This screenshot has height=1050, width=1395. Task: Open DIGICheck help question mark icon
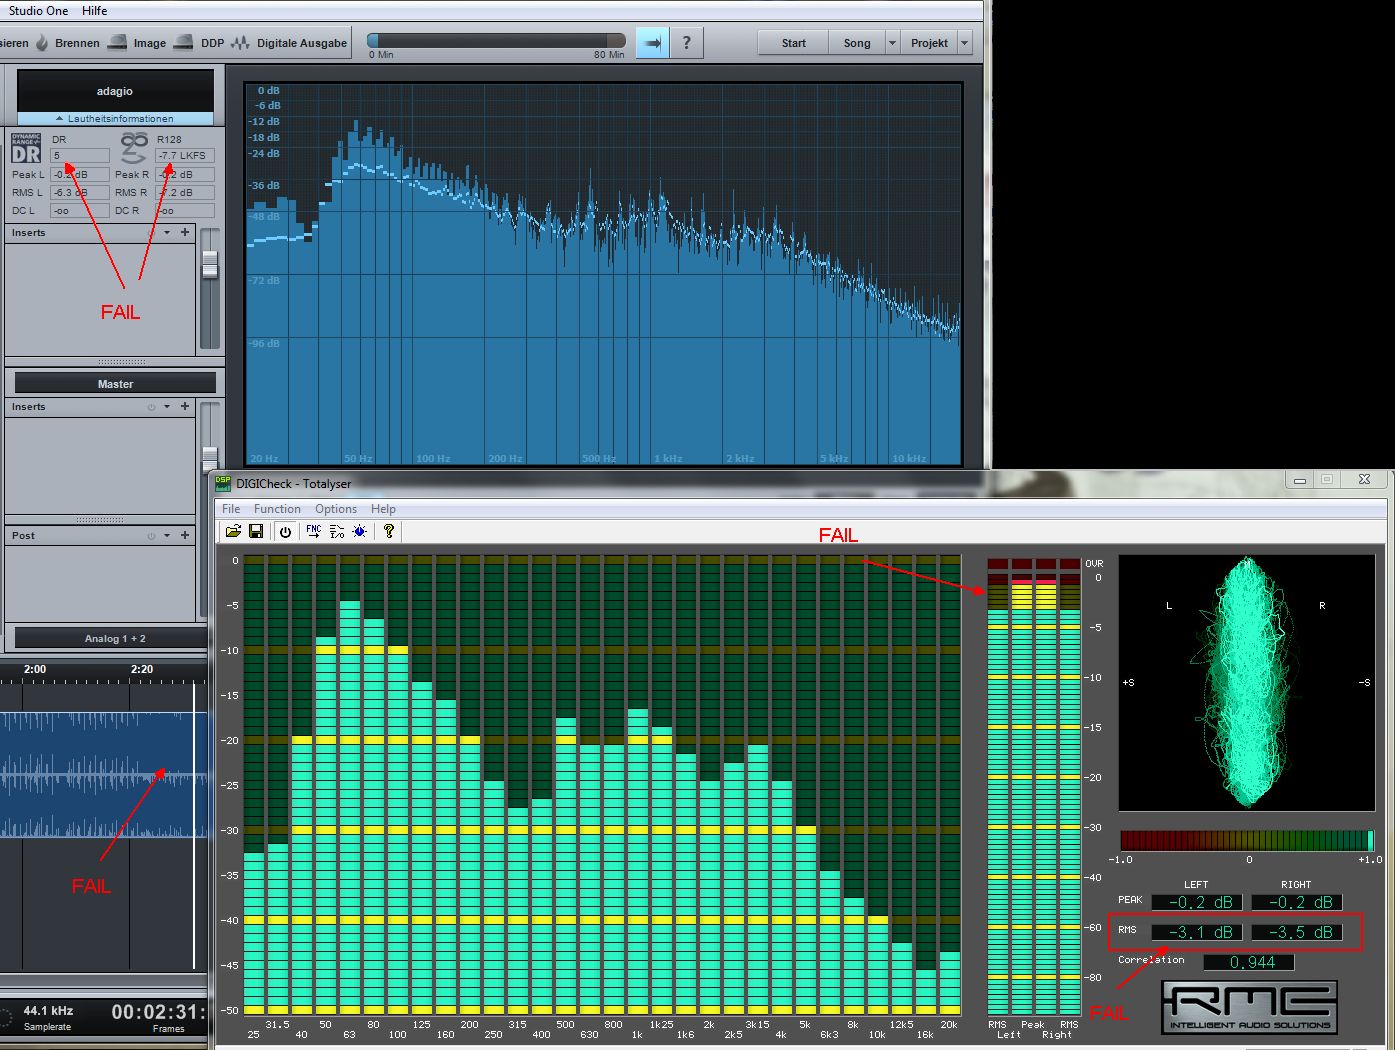click(x=389, y=531)
